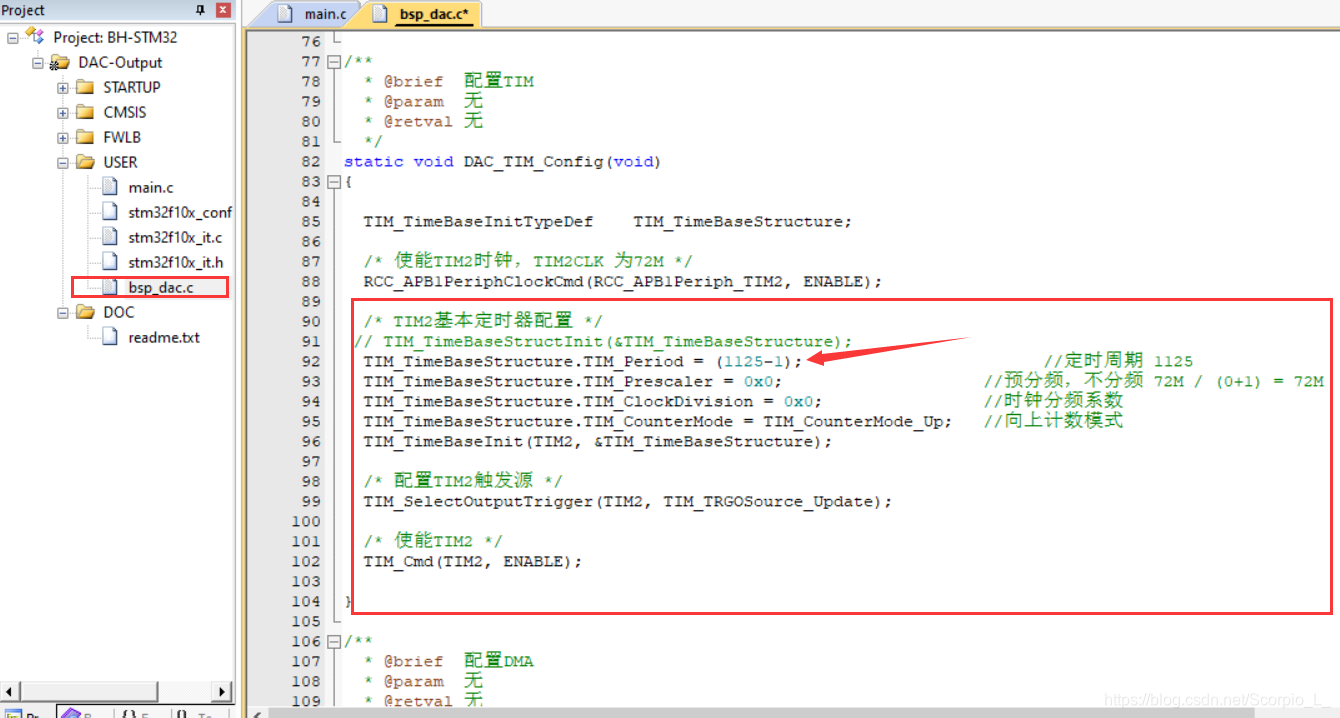
Task: Close the Project panel
Action: click(223, 10)
